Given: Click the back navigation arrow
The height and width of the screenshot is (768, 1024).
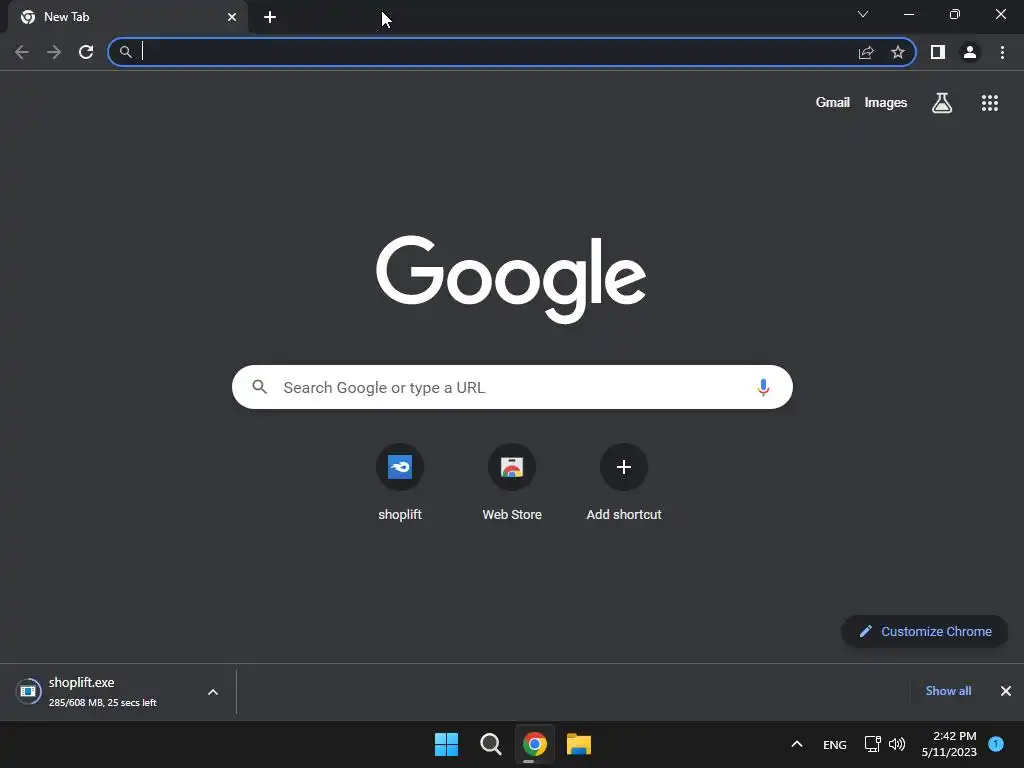Looking at the screenshot, I should click(22, 52).
